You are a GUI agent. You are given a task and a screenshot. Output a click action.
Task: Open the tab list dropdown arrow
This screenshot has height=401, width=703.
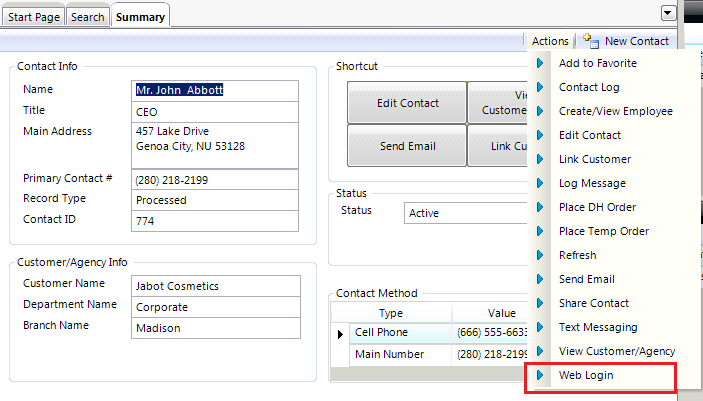tap(668, 13)
